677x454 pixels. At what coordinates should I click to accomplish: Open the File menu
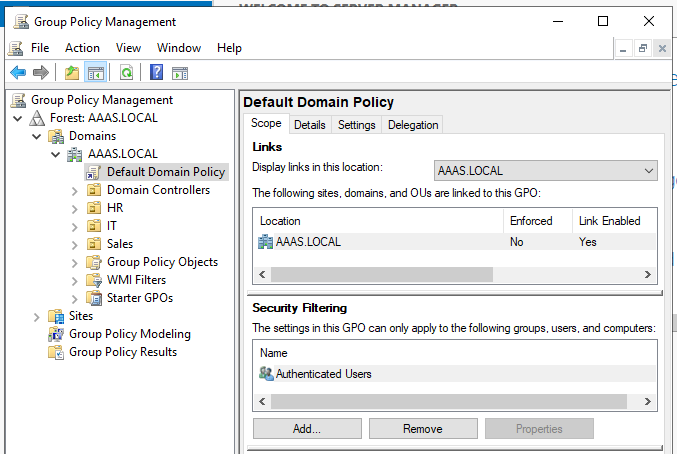pos(40,48)
